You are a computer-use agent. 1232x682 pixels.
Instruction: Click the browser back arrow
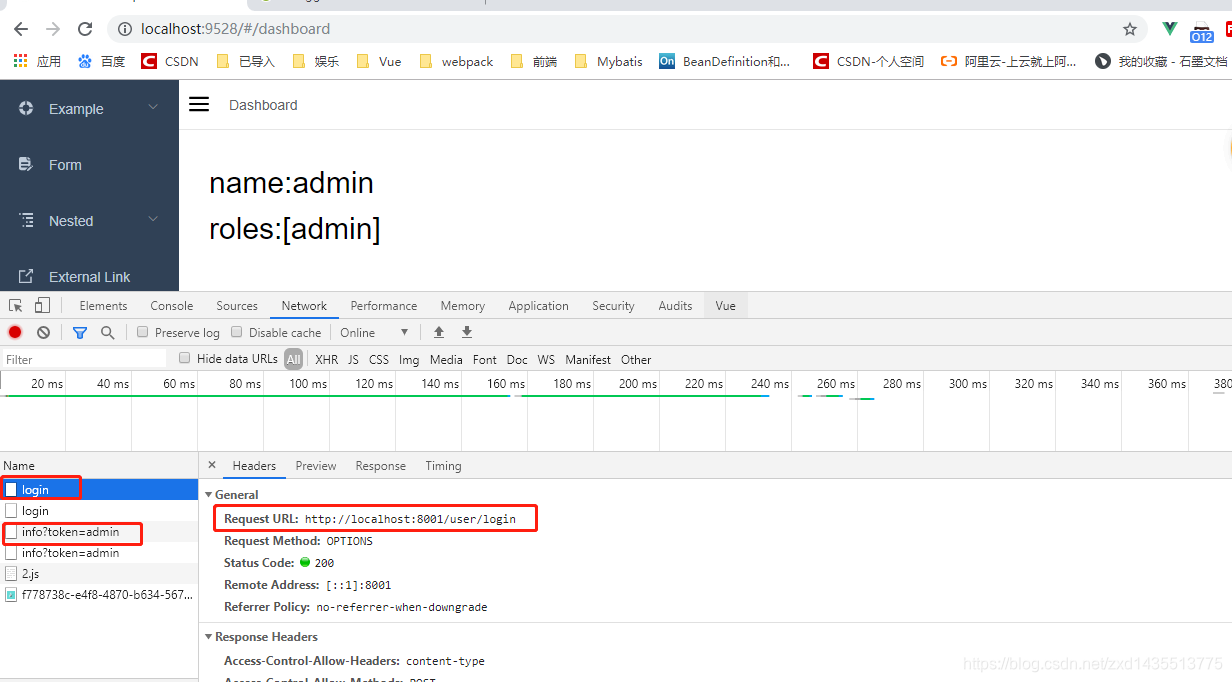pyautogui.click(x=21, y=29)
